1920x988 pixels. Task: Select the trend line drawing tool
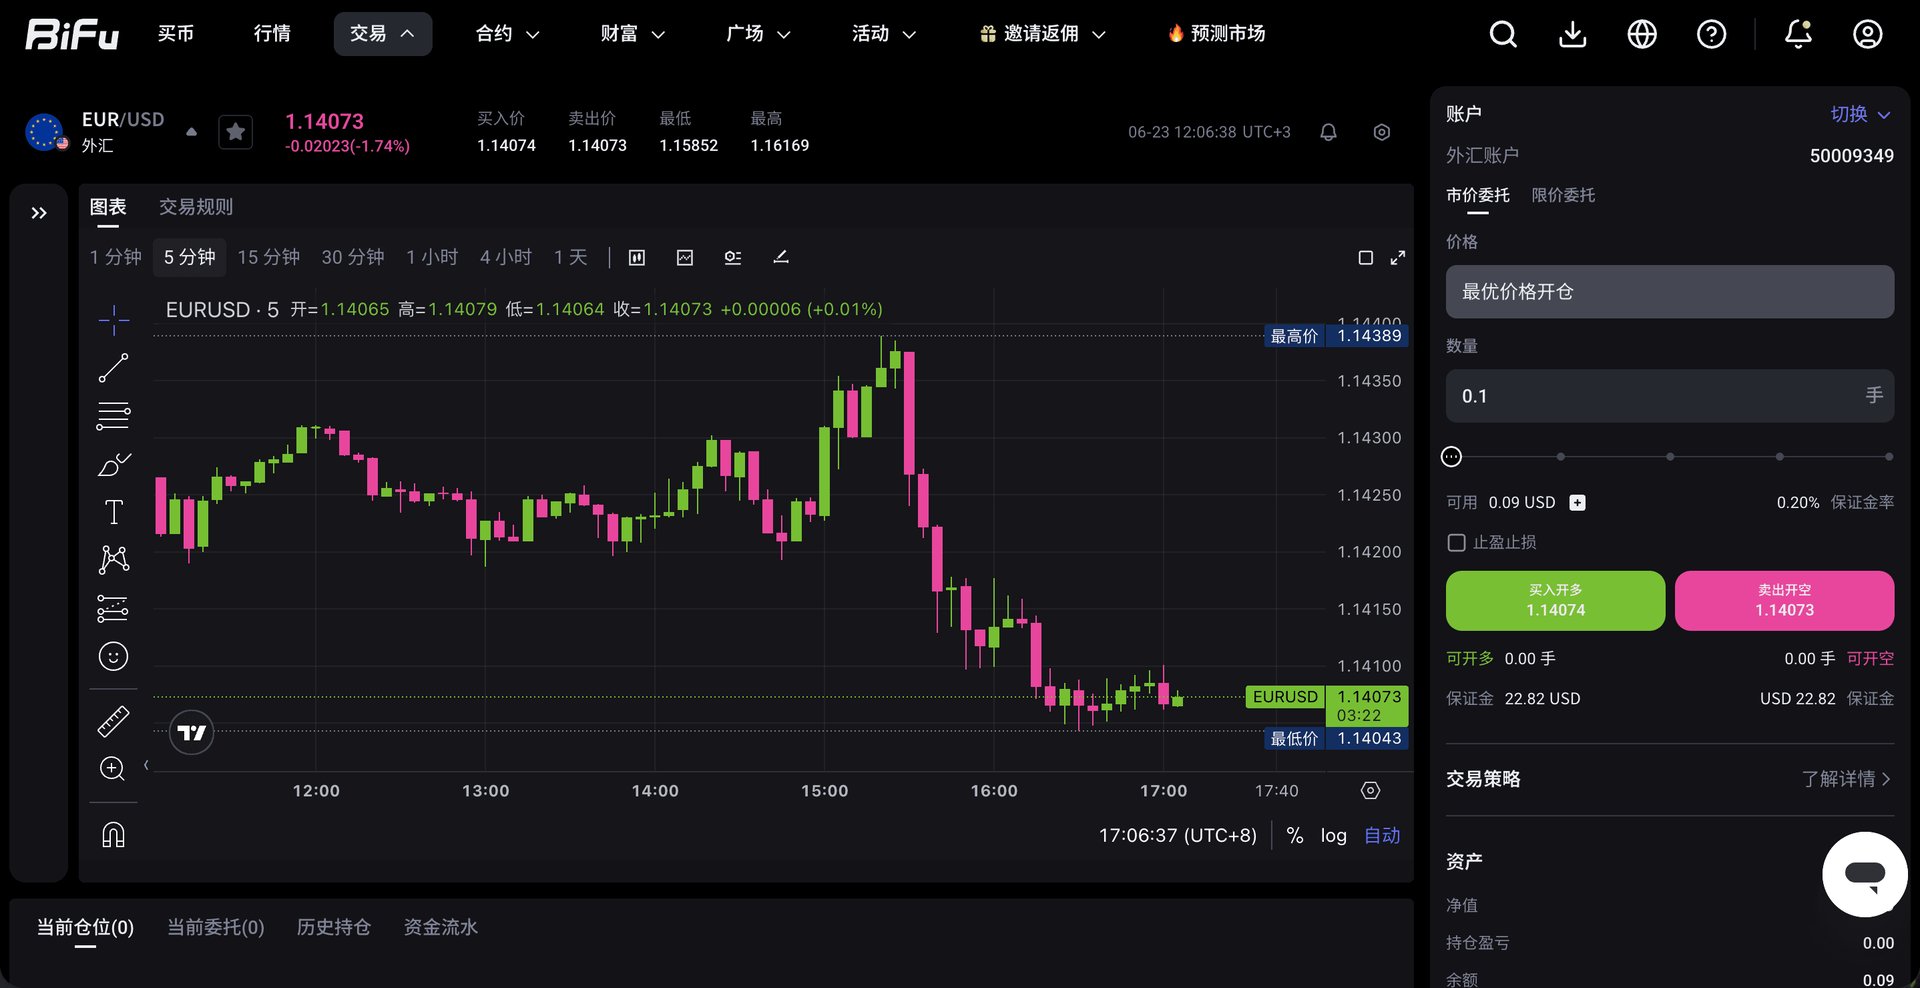click(113, 368)
